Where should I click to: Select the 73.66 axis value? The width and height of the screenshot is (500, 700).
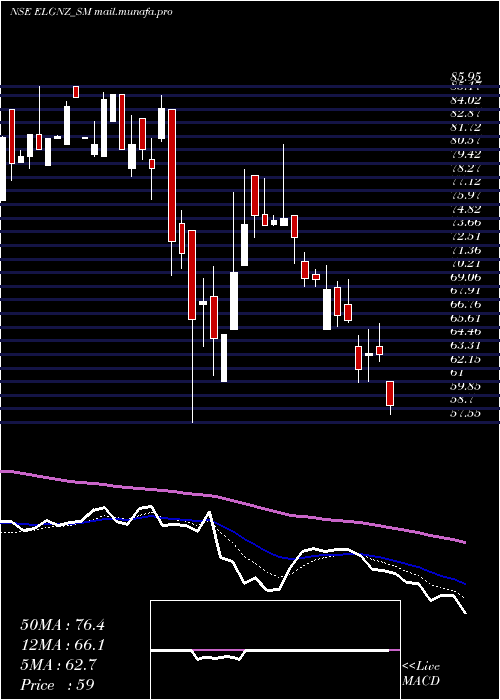pyautogui.click(x=465, y=222)
